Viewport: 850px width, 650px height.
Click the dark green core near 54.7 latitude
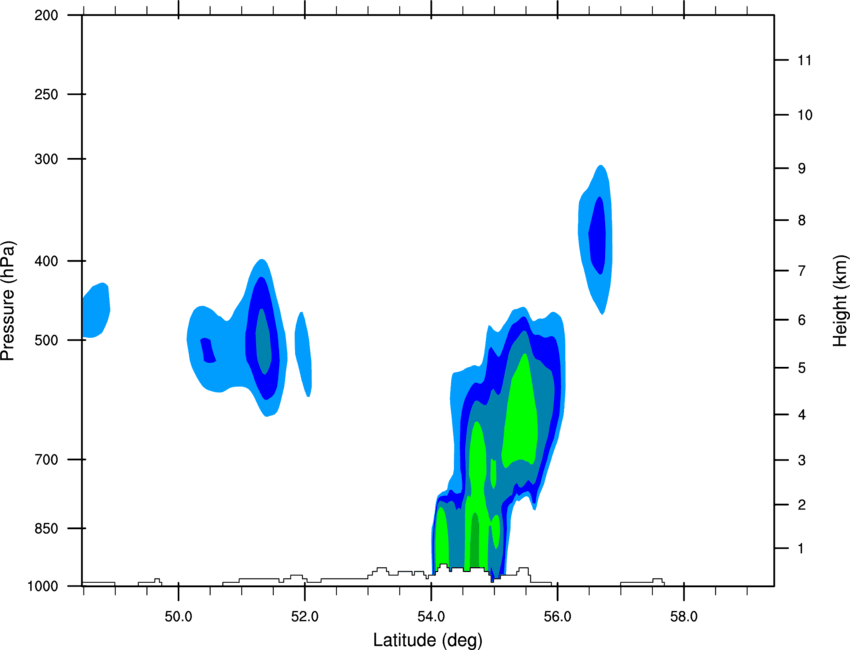coord(474,539)
